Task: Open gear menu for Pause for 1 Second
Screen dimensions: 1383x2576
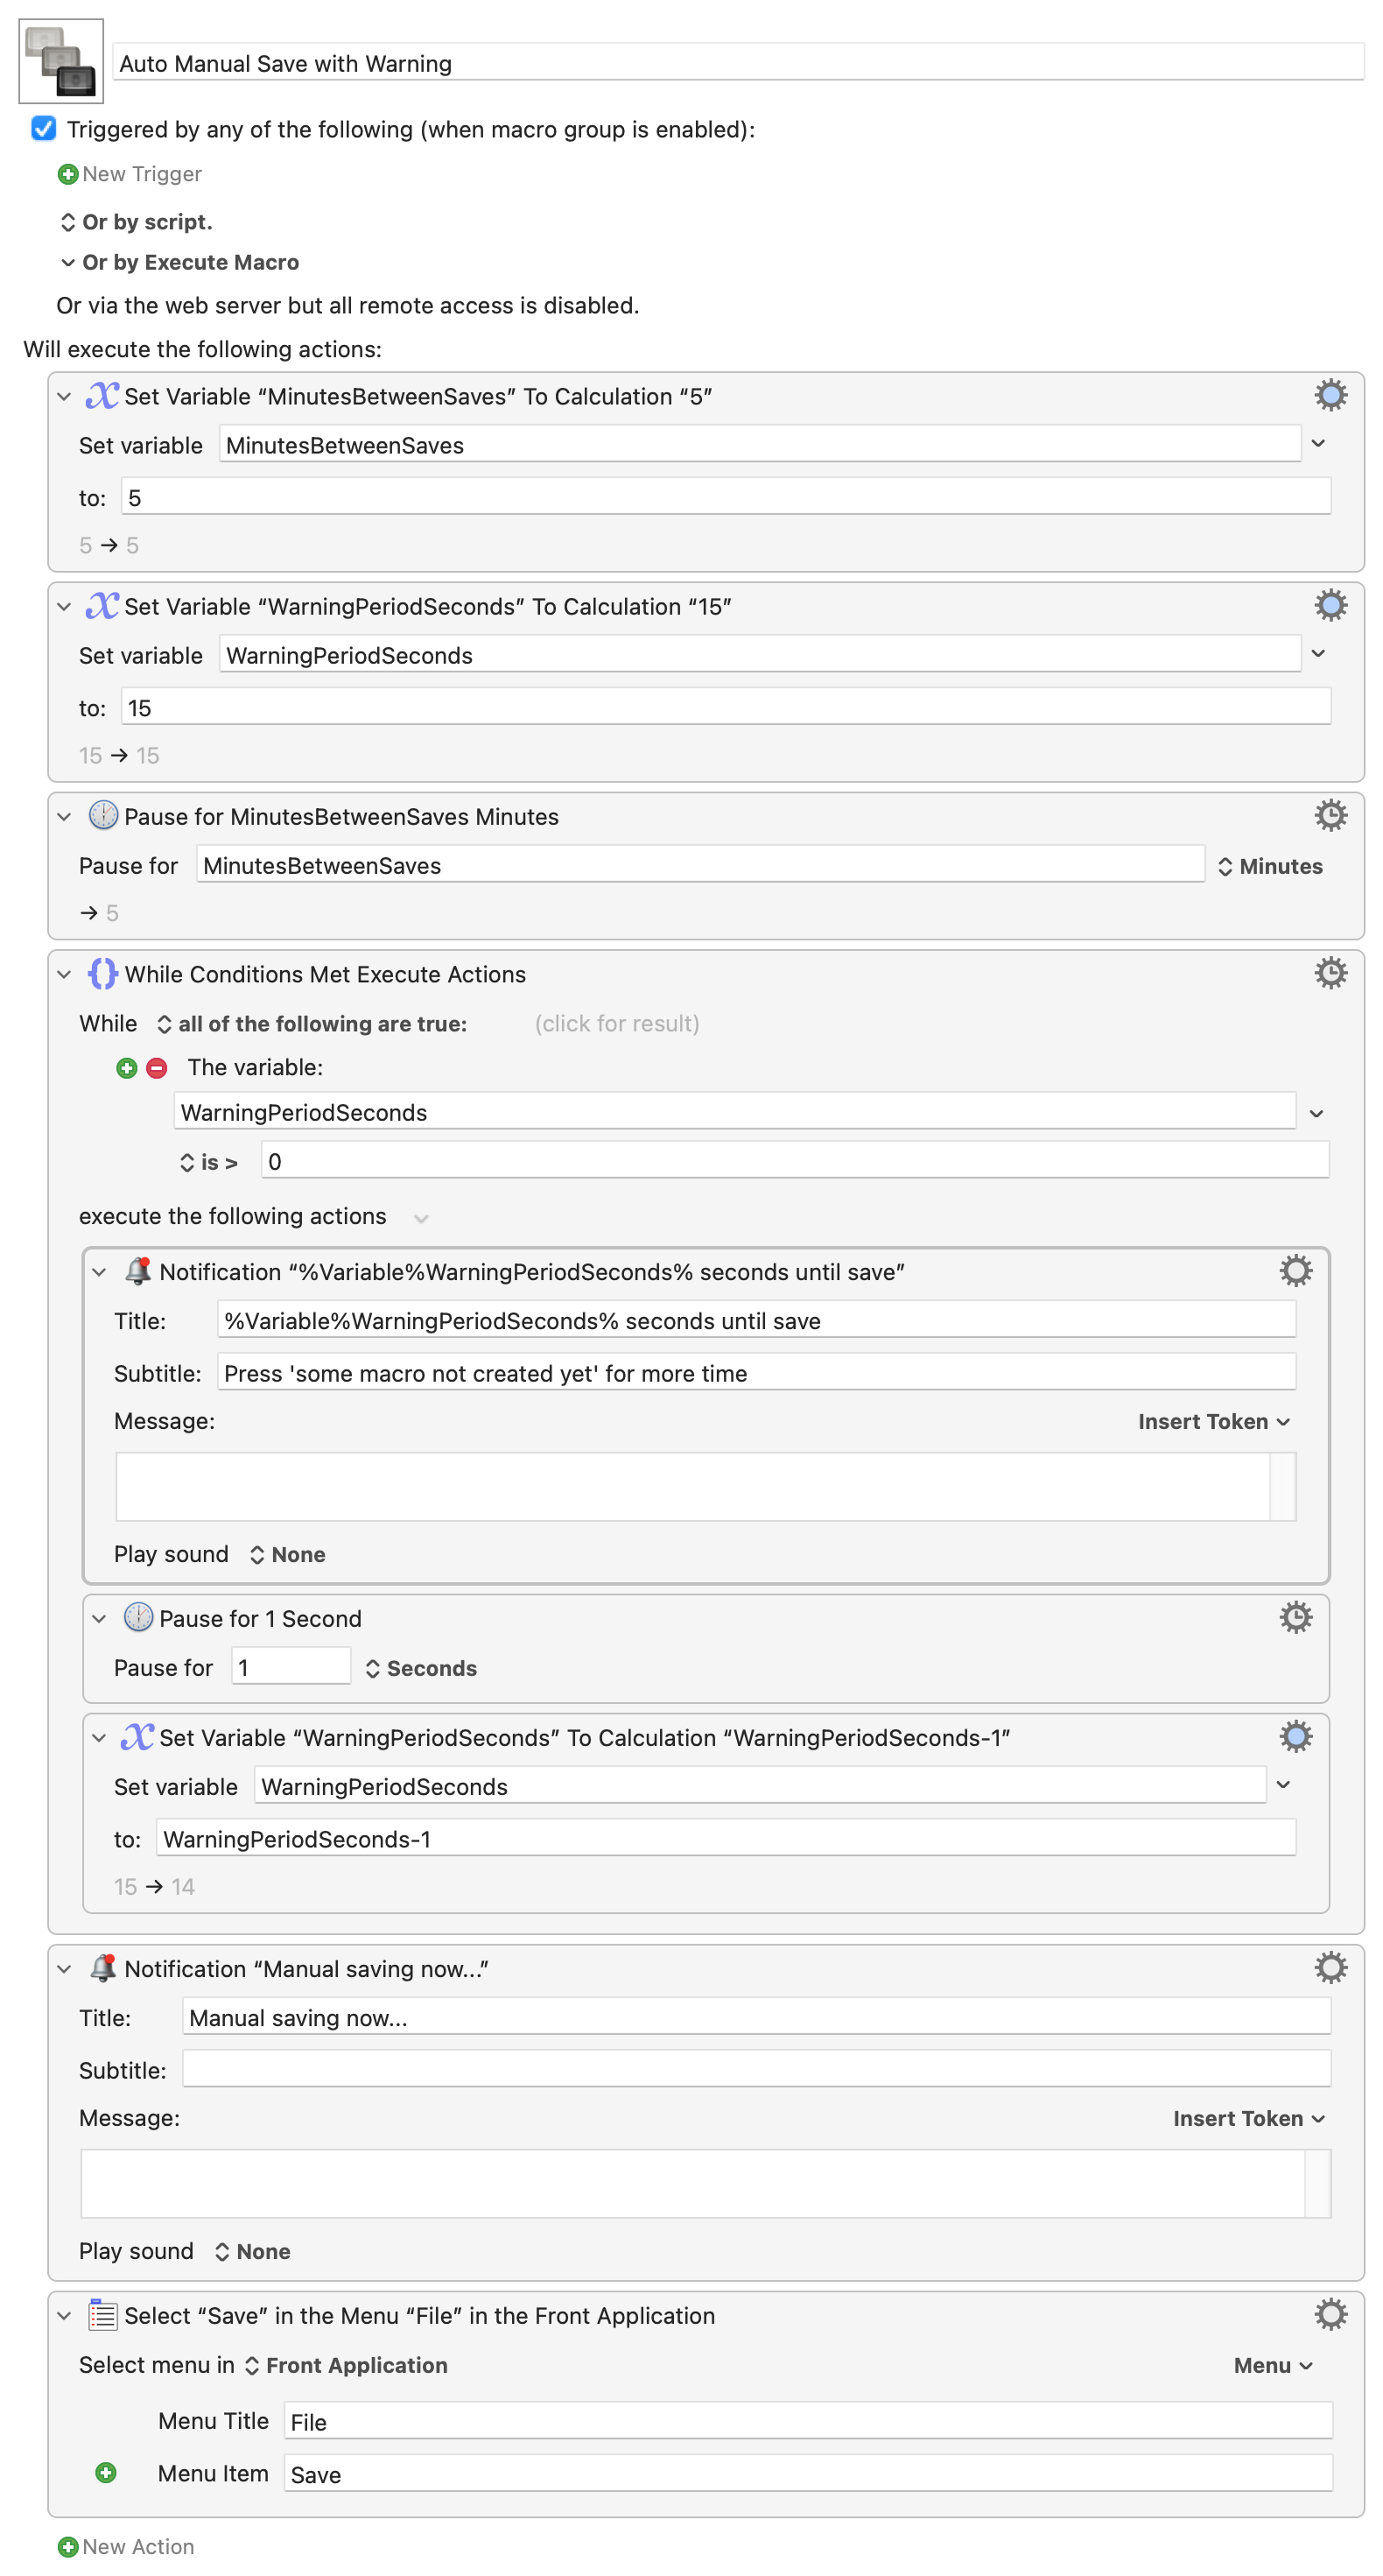Action: (x=1295, y=1617)
